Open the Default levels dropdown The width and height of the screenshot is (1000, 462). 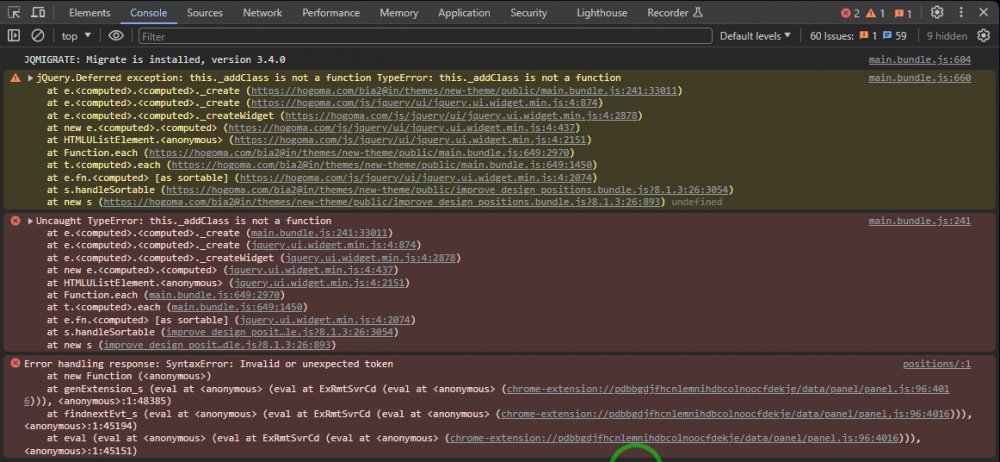point(755,36)
